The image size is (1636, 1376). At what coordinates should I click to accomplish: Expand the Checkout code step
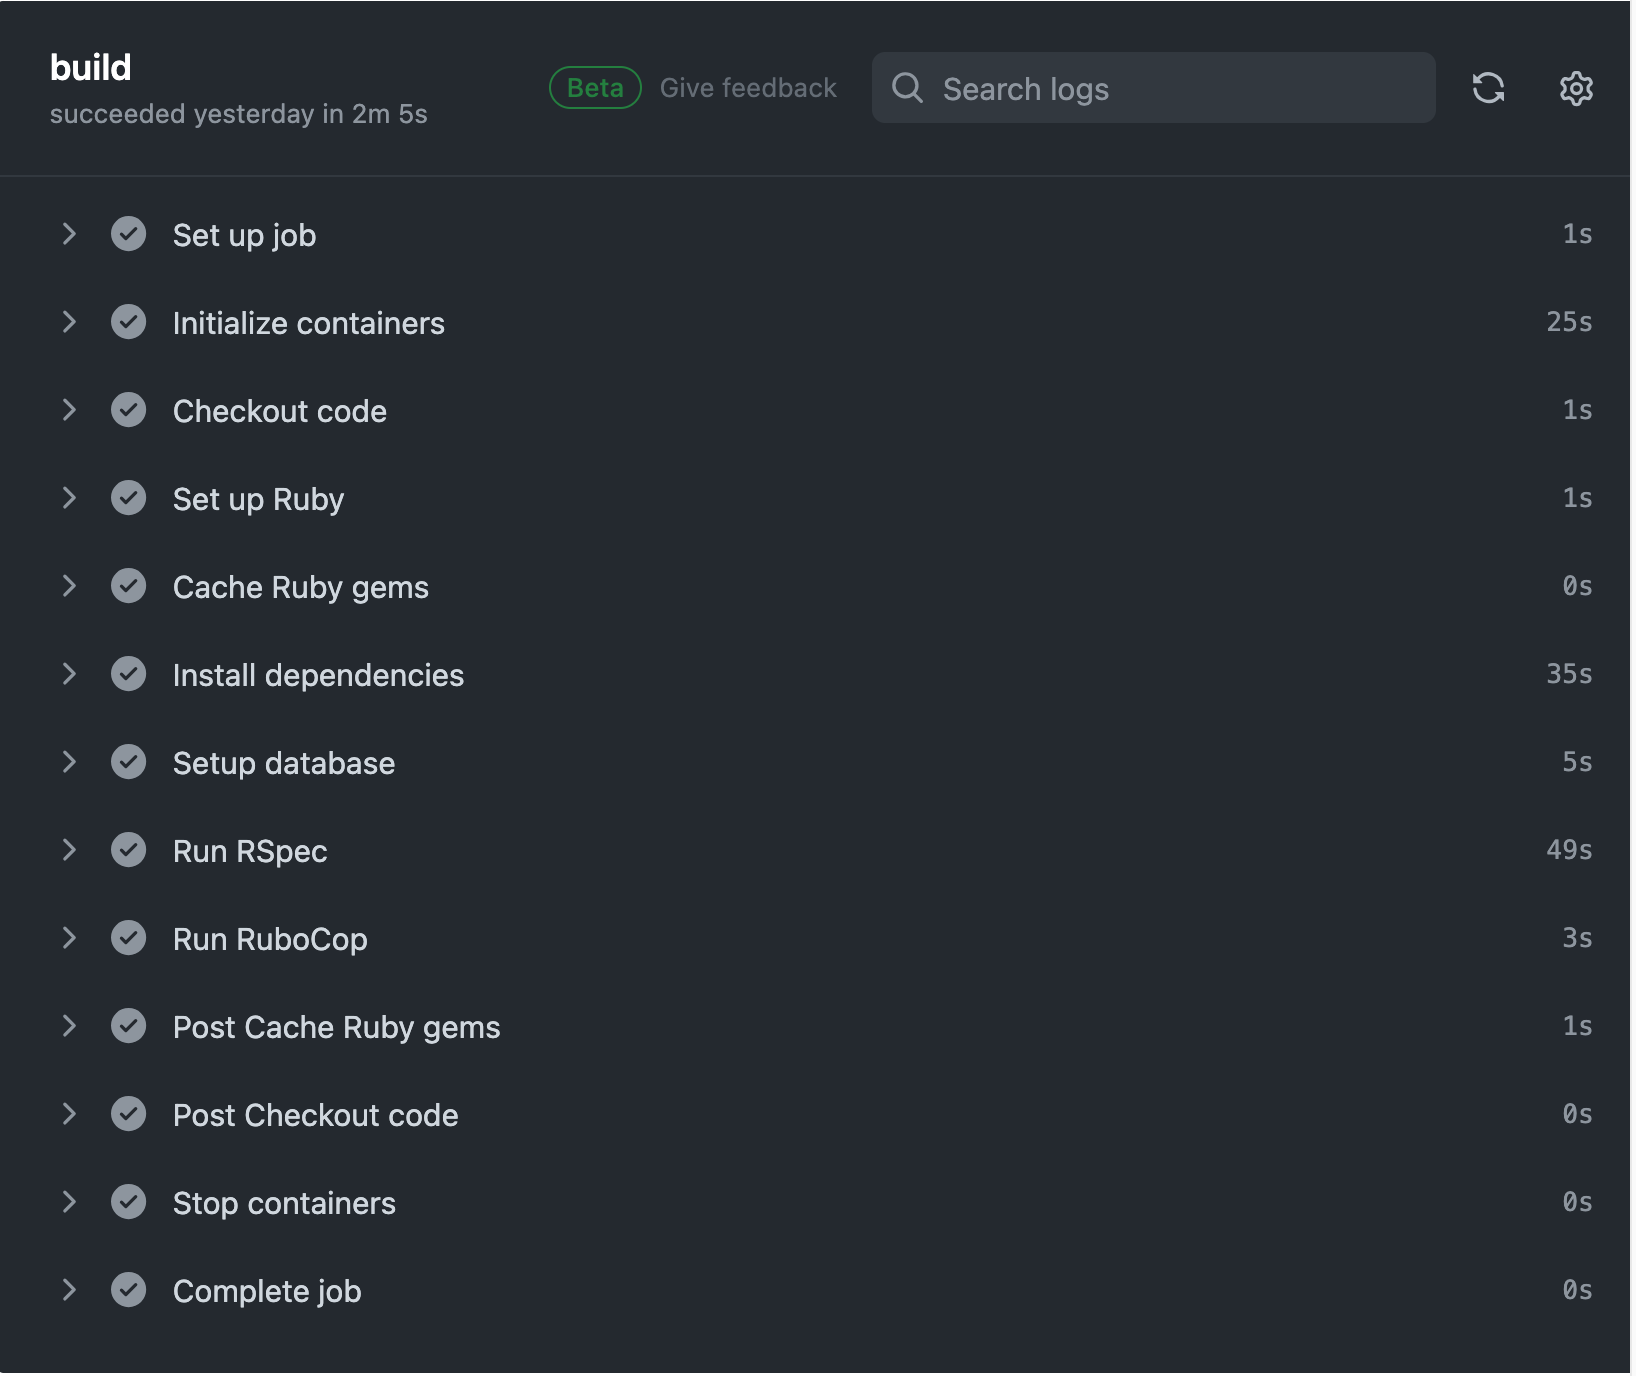pyautogui.click(x=69, y=410)
